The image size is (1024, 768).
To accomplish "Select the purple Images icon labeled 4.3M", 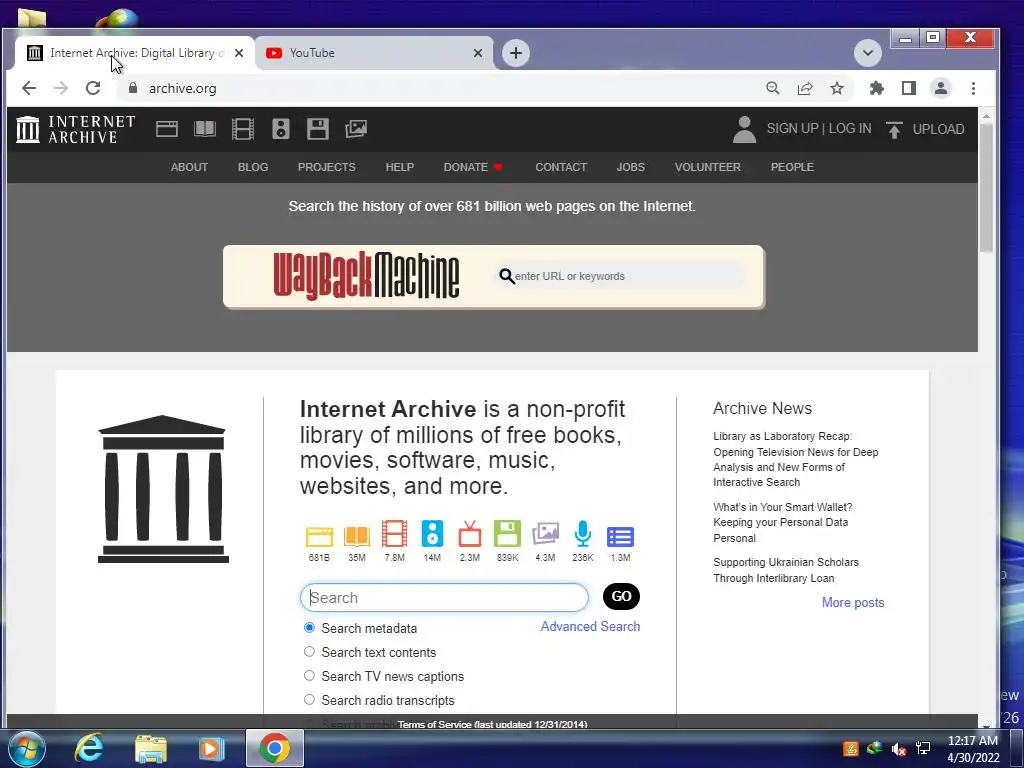I will point(545,534).
